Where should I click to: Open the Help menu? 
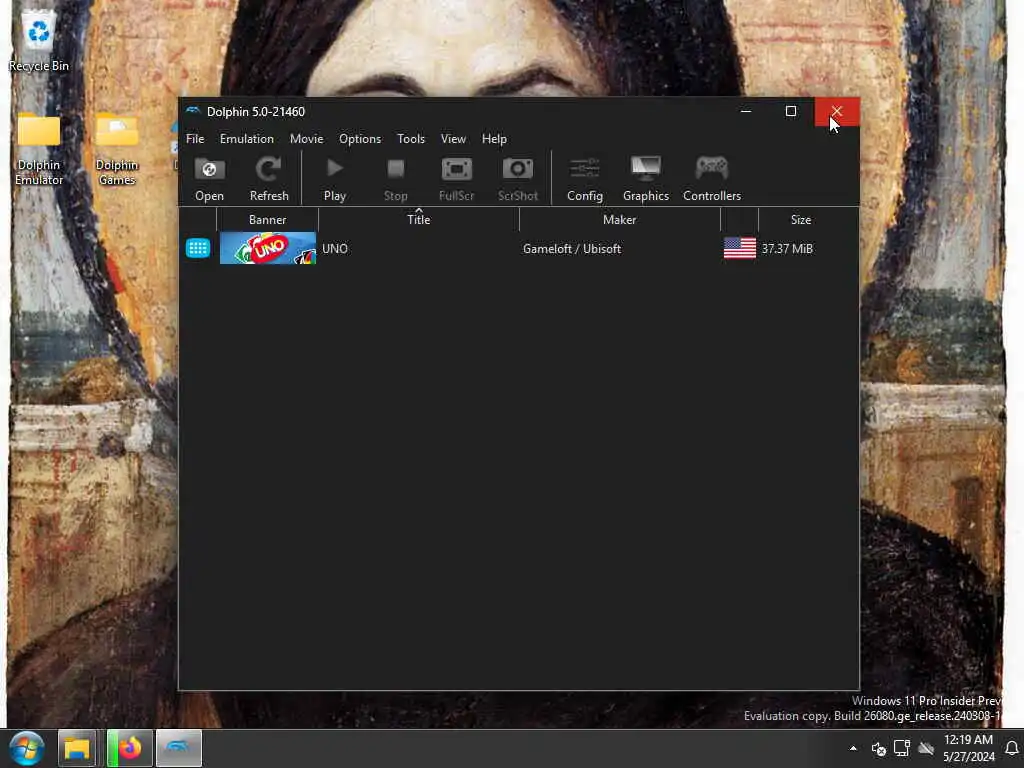tap(494, 138)
